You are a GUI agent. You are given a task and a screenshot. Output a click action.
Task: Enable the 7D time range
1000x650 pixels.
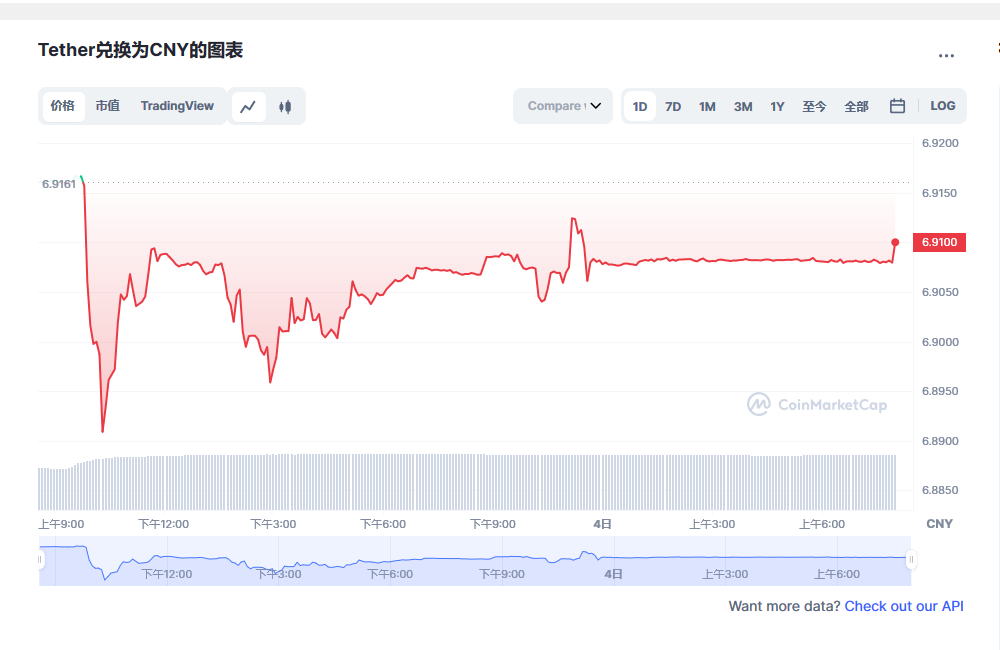672,105
